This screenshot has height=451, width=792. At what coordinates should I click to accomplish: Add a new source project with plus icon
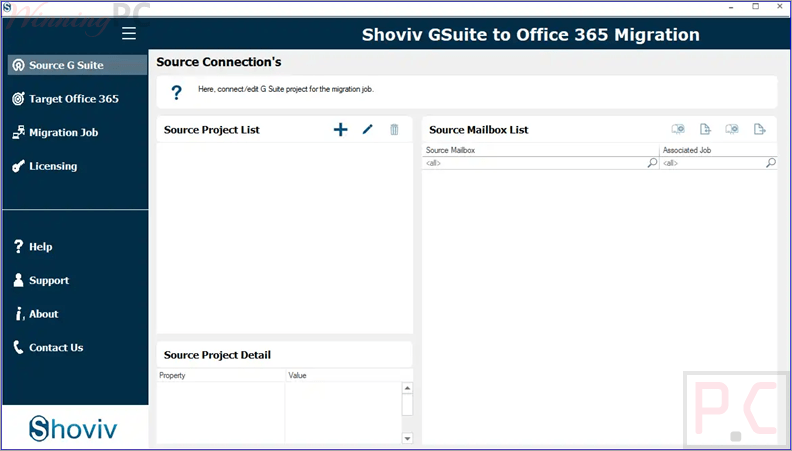(340, 130)
